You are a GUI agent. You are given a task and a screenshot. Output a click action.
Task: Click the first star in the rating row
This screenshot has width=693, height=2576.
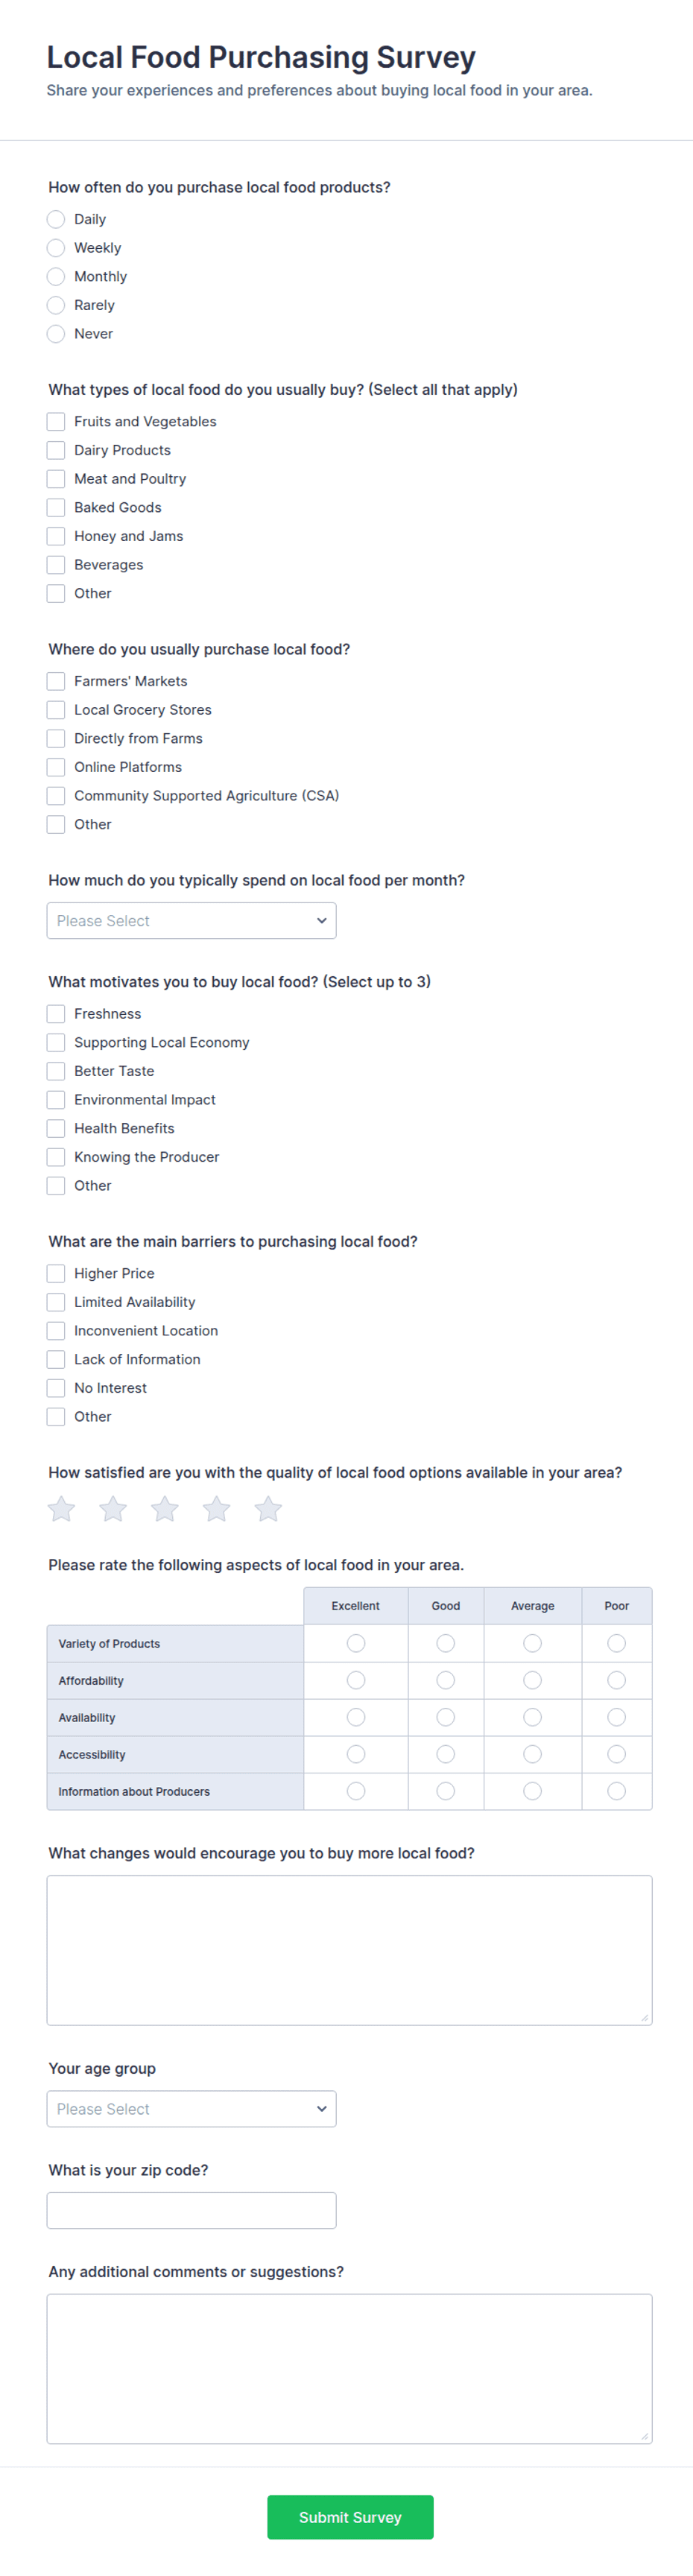tap(60, 1508)
